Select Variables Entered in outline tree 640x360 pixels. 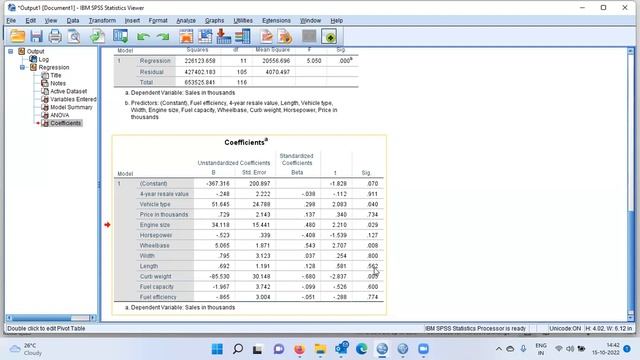coord(73,99)
